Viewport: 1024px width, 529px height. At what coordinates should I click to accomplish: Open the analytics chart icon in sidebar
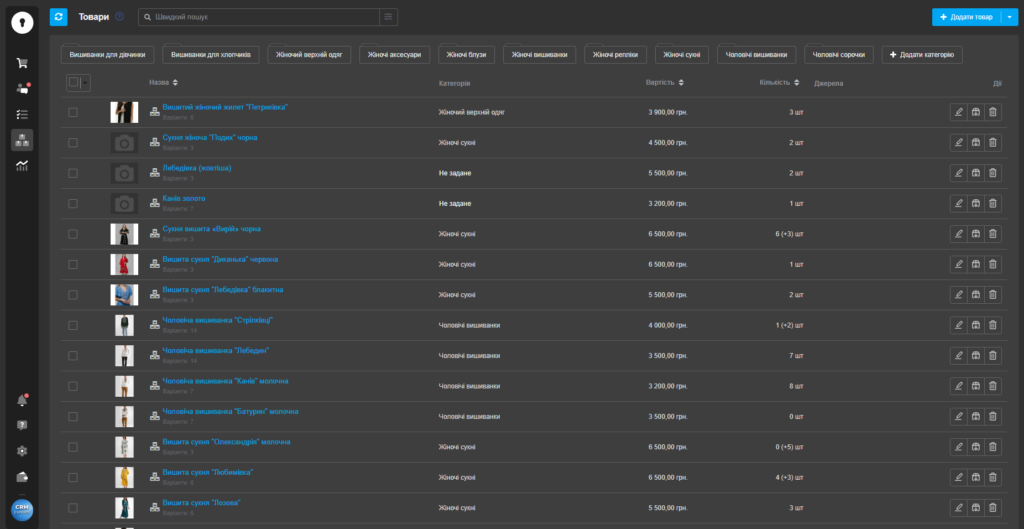(x=22, y=165)
